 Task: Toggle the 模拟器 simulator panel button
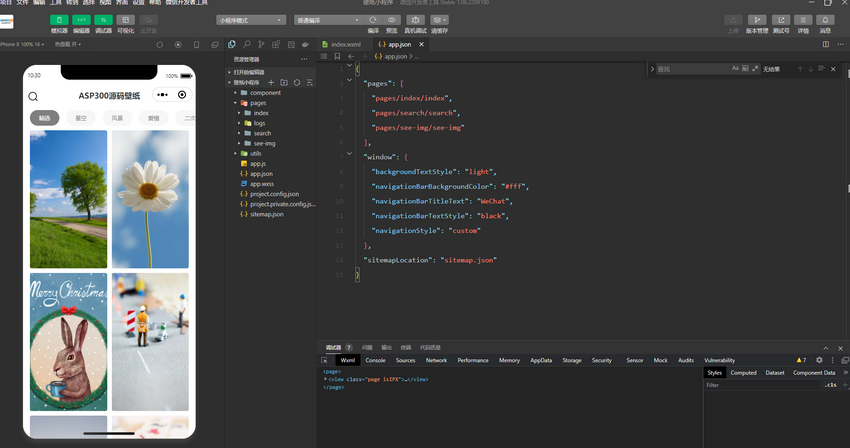59,20
